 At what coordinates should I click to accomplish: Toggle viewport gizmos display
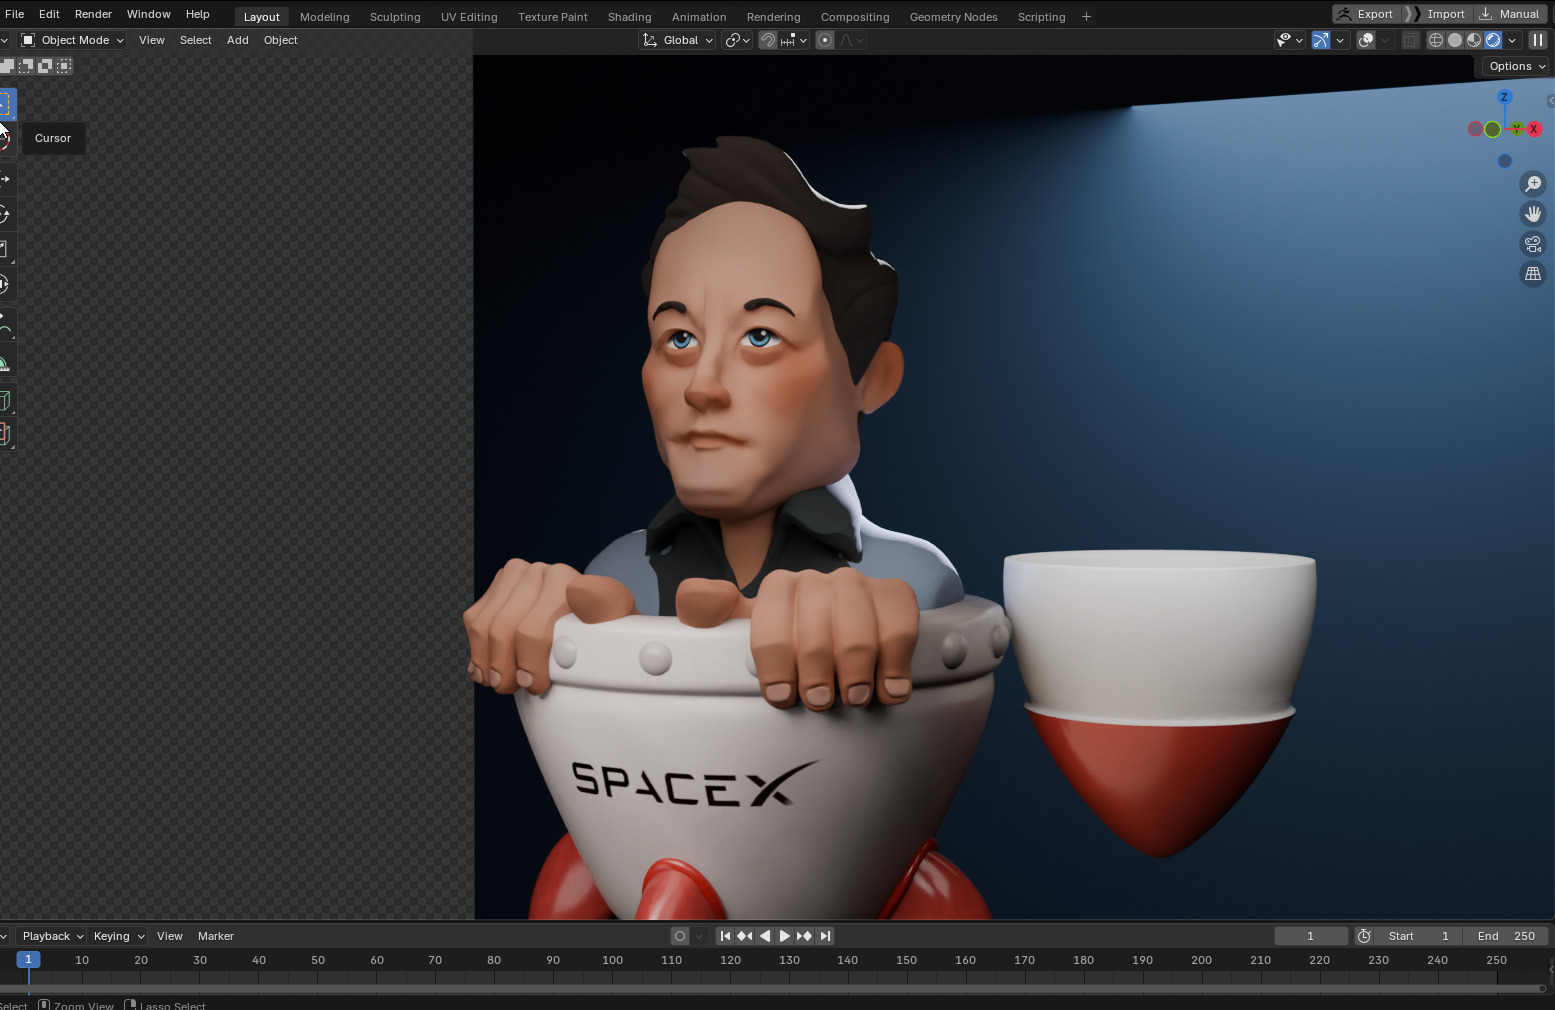[1321, 40]
